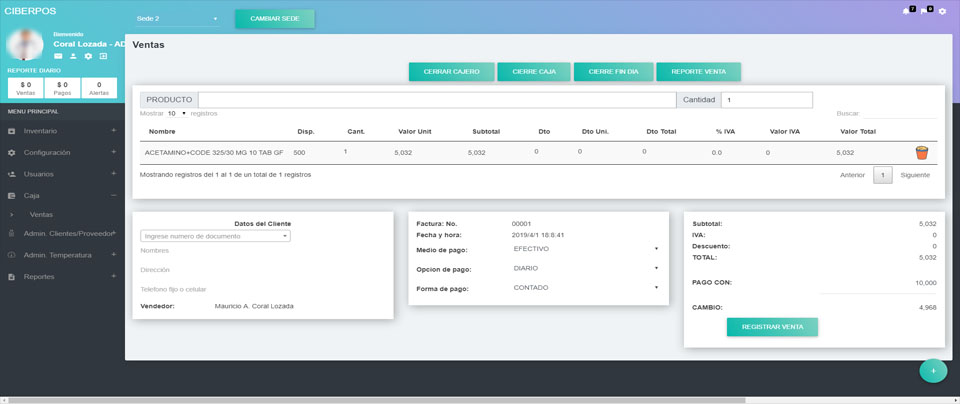
Task: Open Inventario in main menu
Action: pyautogui.click(x=40, y=131)
